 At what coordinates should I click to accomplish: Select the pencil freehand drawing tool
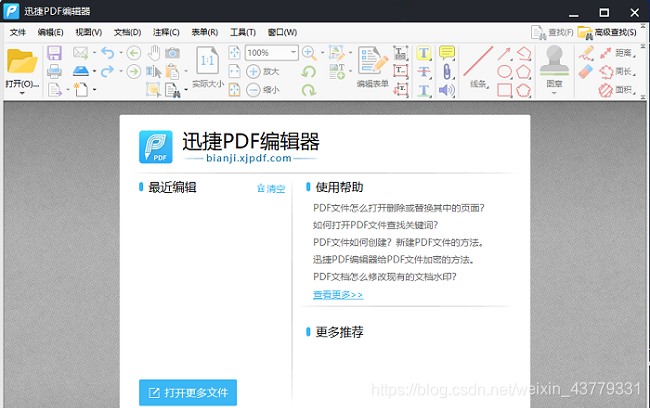[586, 53]
